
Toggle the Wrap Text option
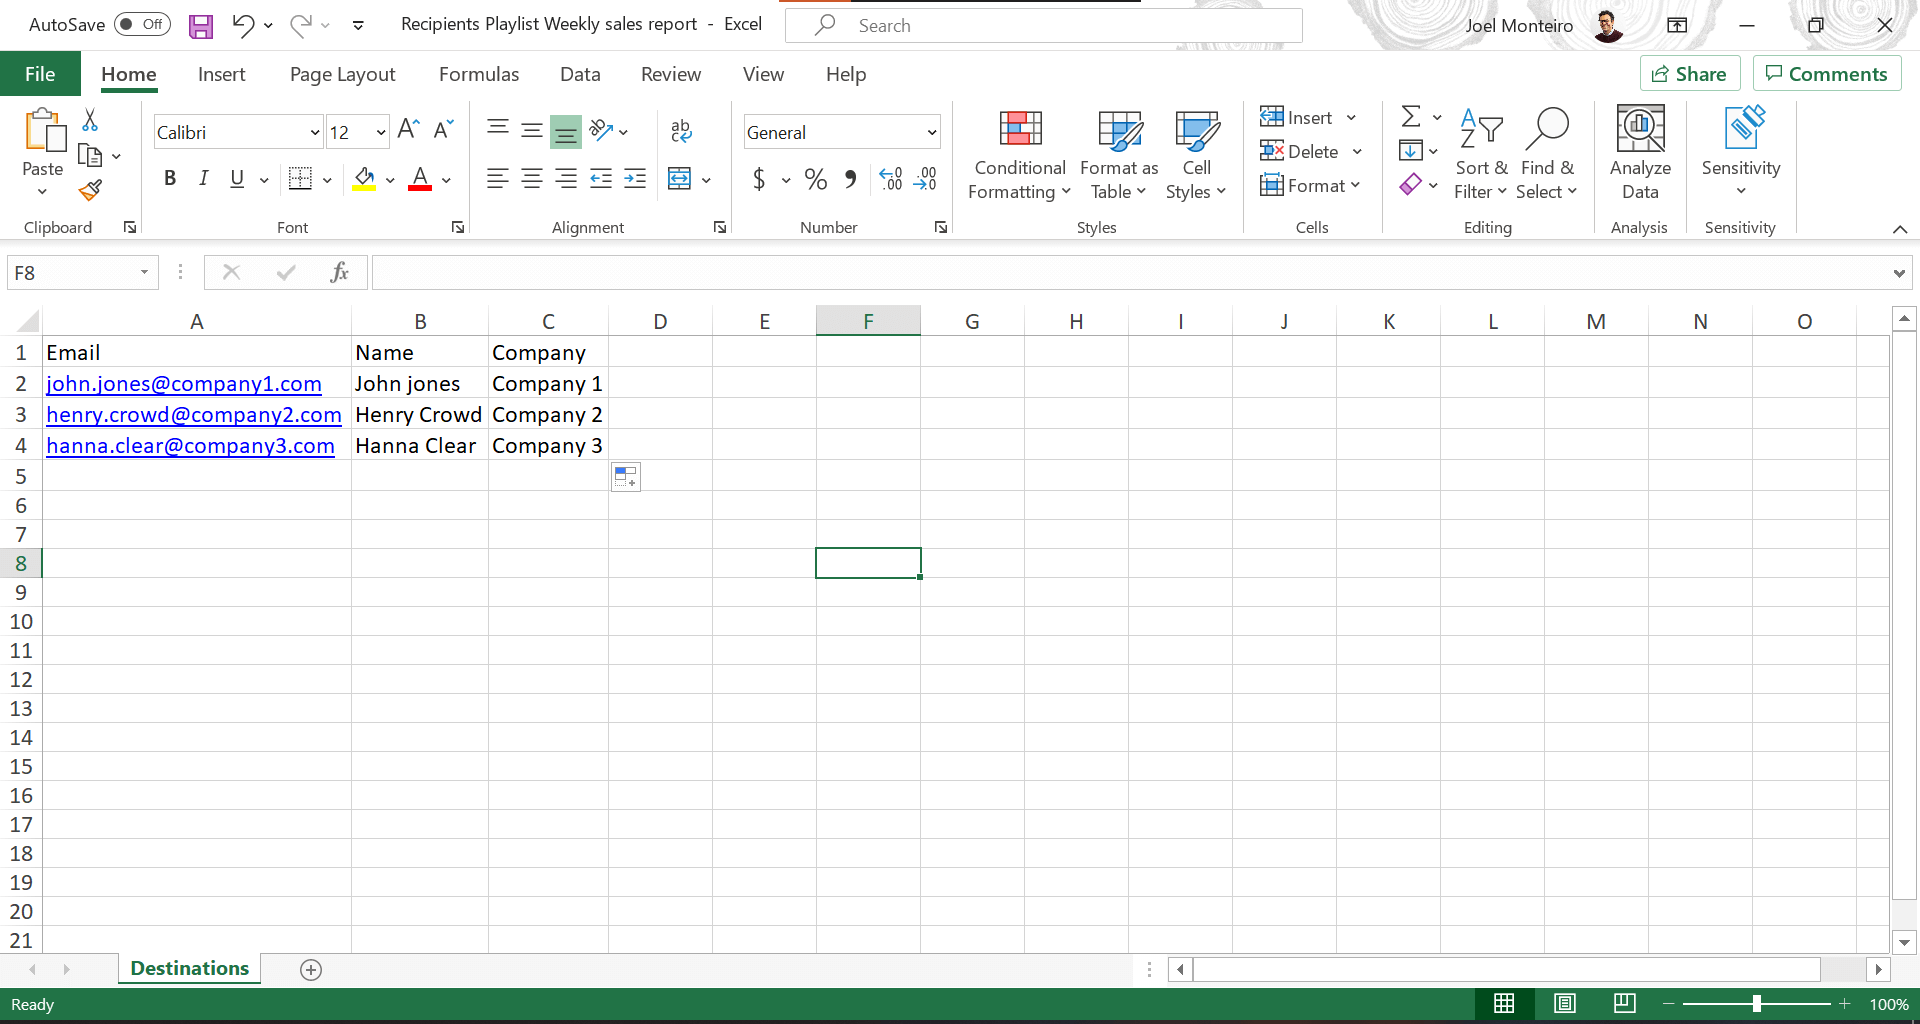(681, 131)
